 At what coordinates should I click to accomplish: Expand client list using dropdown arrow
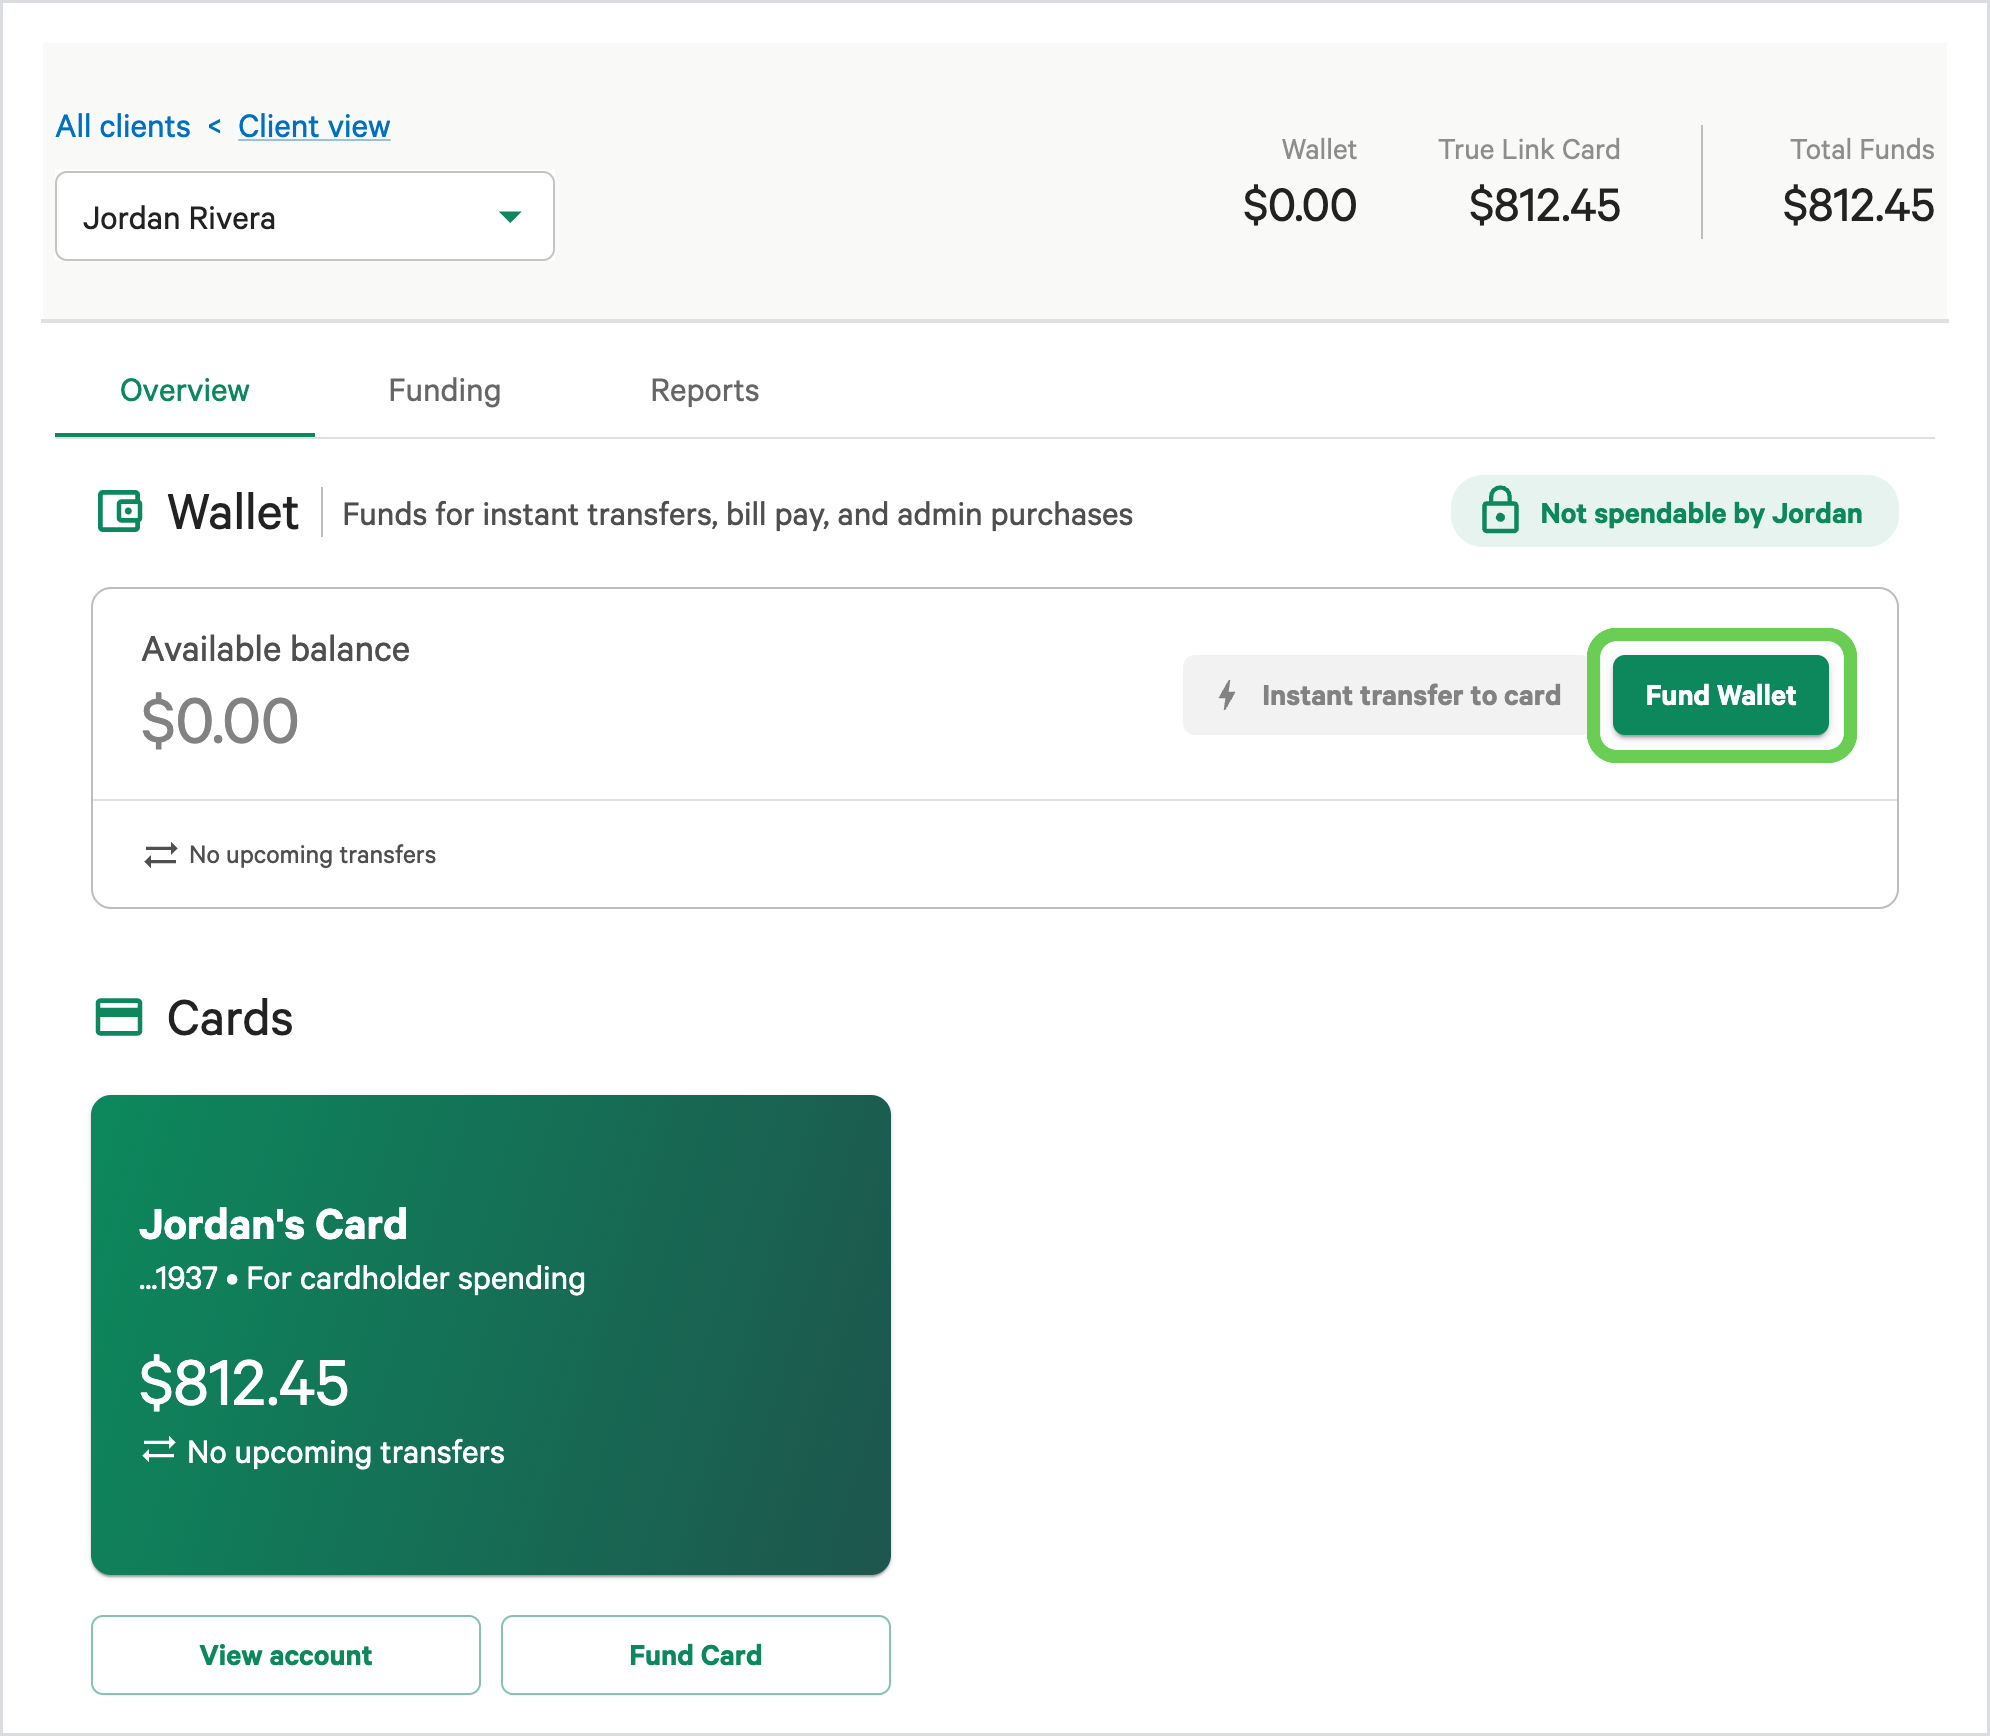click(x=510, y=217)
